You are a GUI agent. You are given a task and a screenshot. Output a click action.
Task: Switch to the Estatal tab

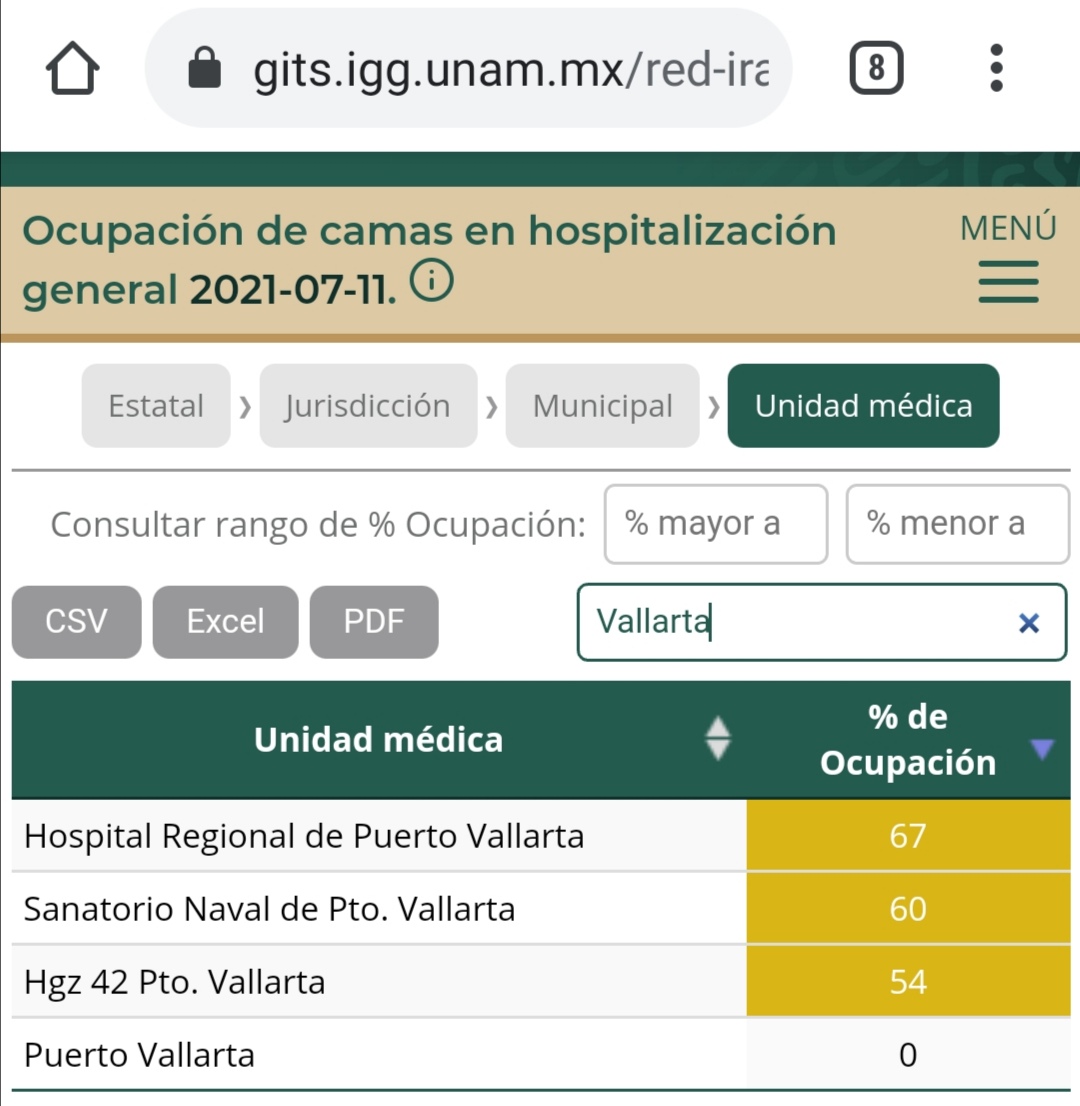(x=156, y=406)
